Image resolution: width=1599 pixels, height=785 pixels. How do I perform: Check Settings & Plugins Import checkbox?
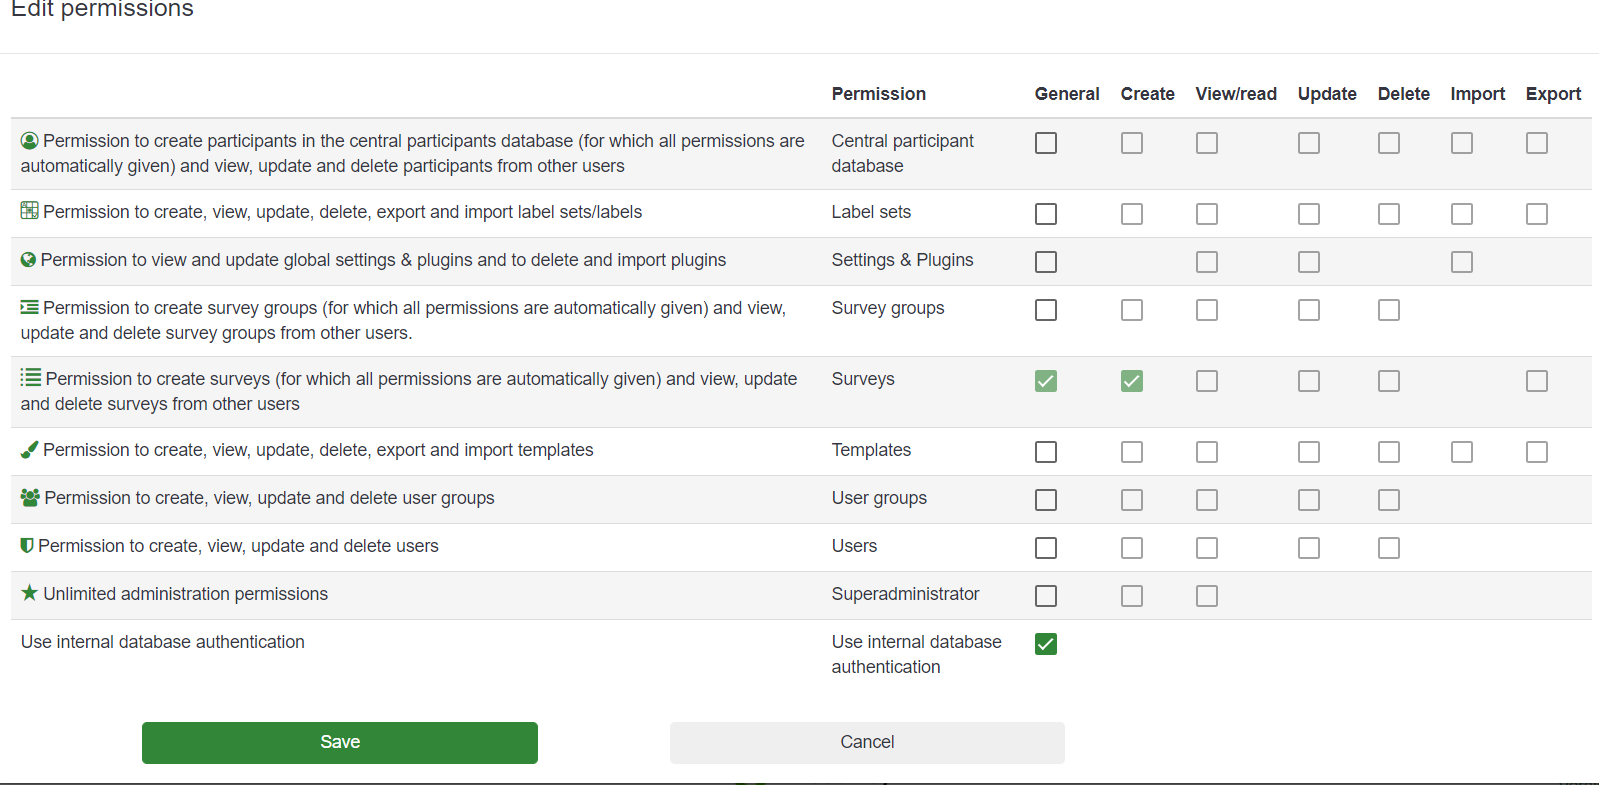1462,262
